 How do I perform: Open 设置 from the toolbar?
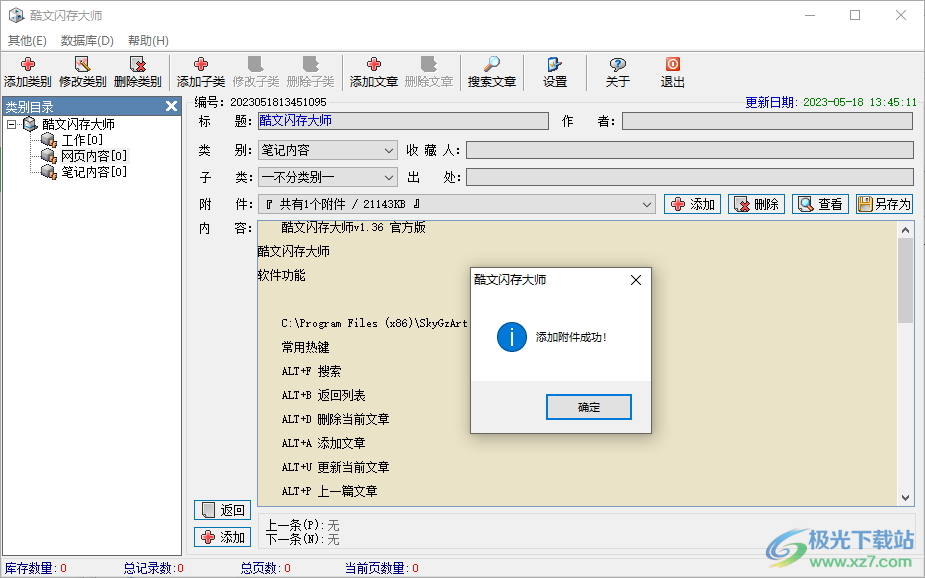555,72
